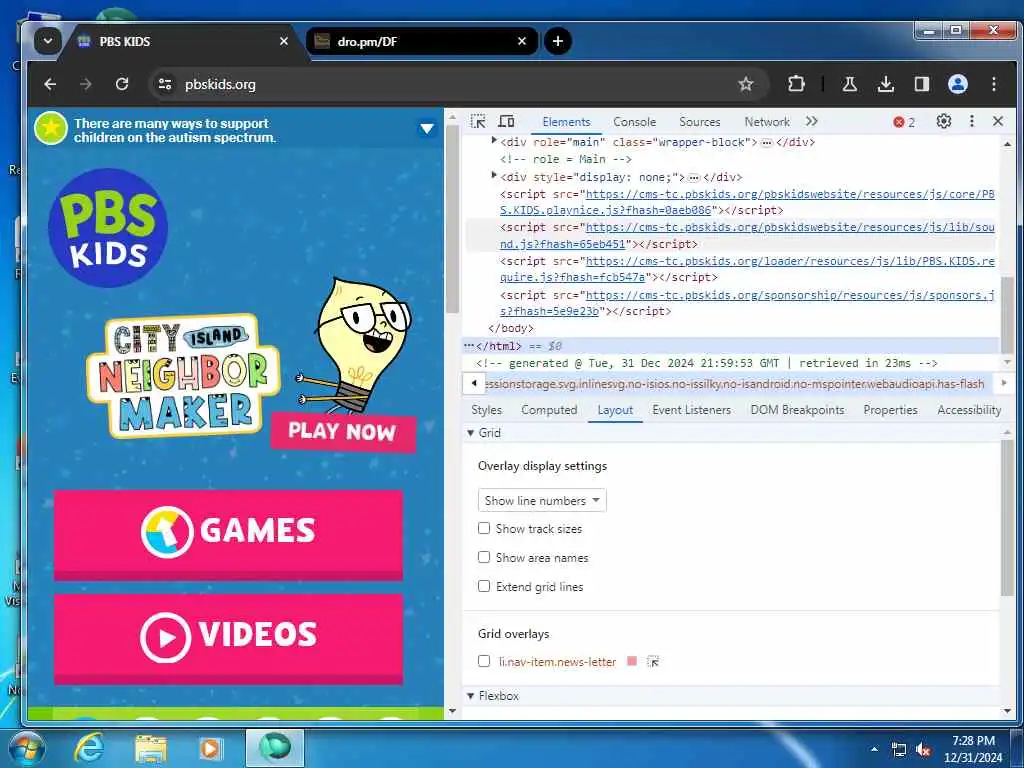Open the Properties pane
The height and width of the screenshot is (768, 1024).
point(890,410)
